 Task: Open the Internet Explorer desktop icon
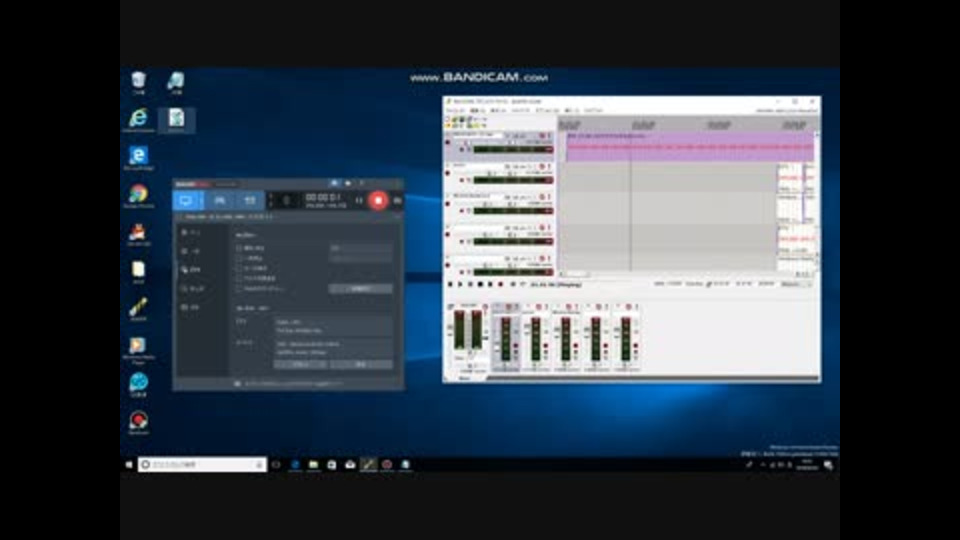coord(139,120)
